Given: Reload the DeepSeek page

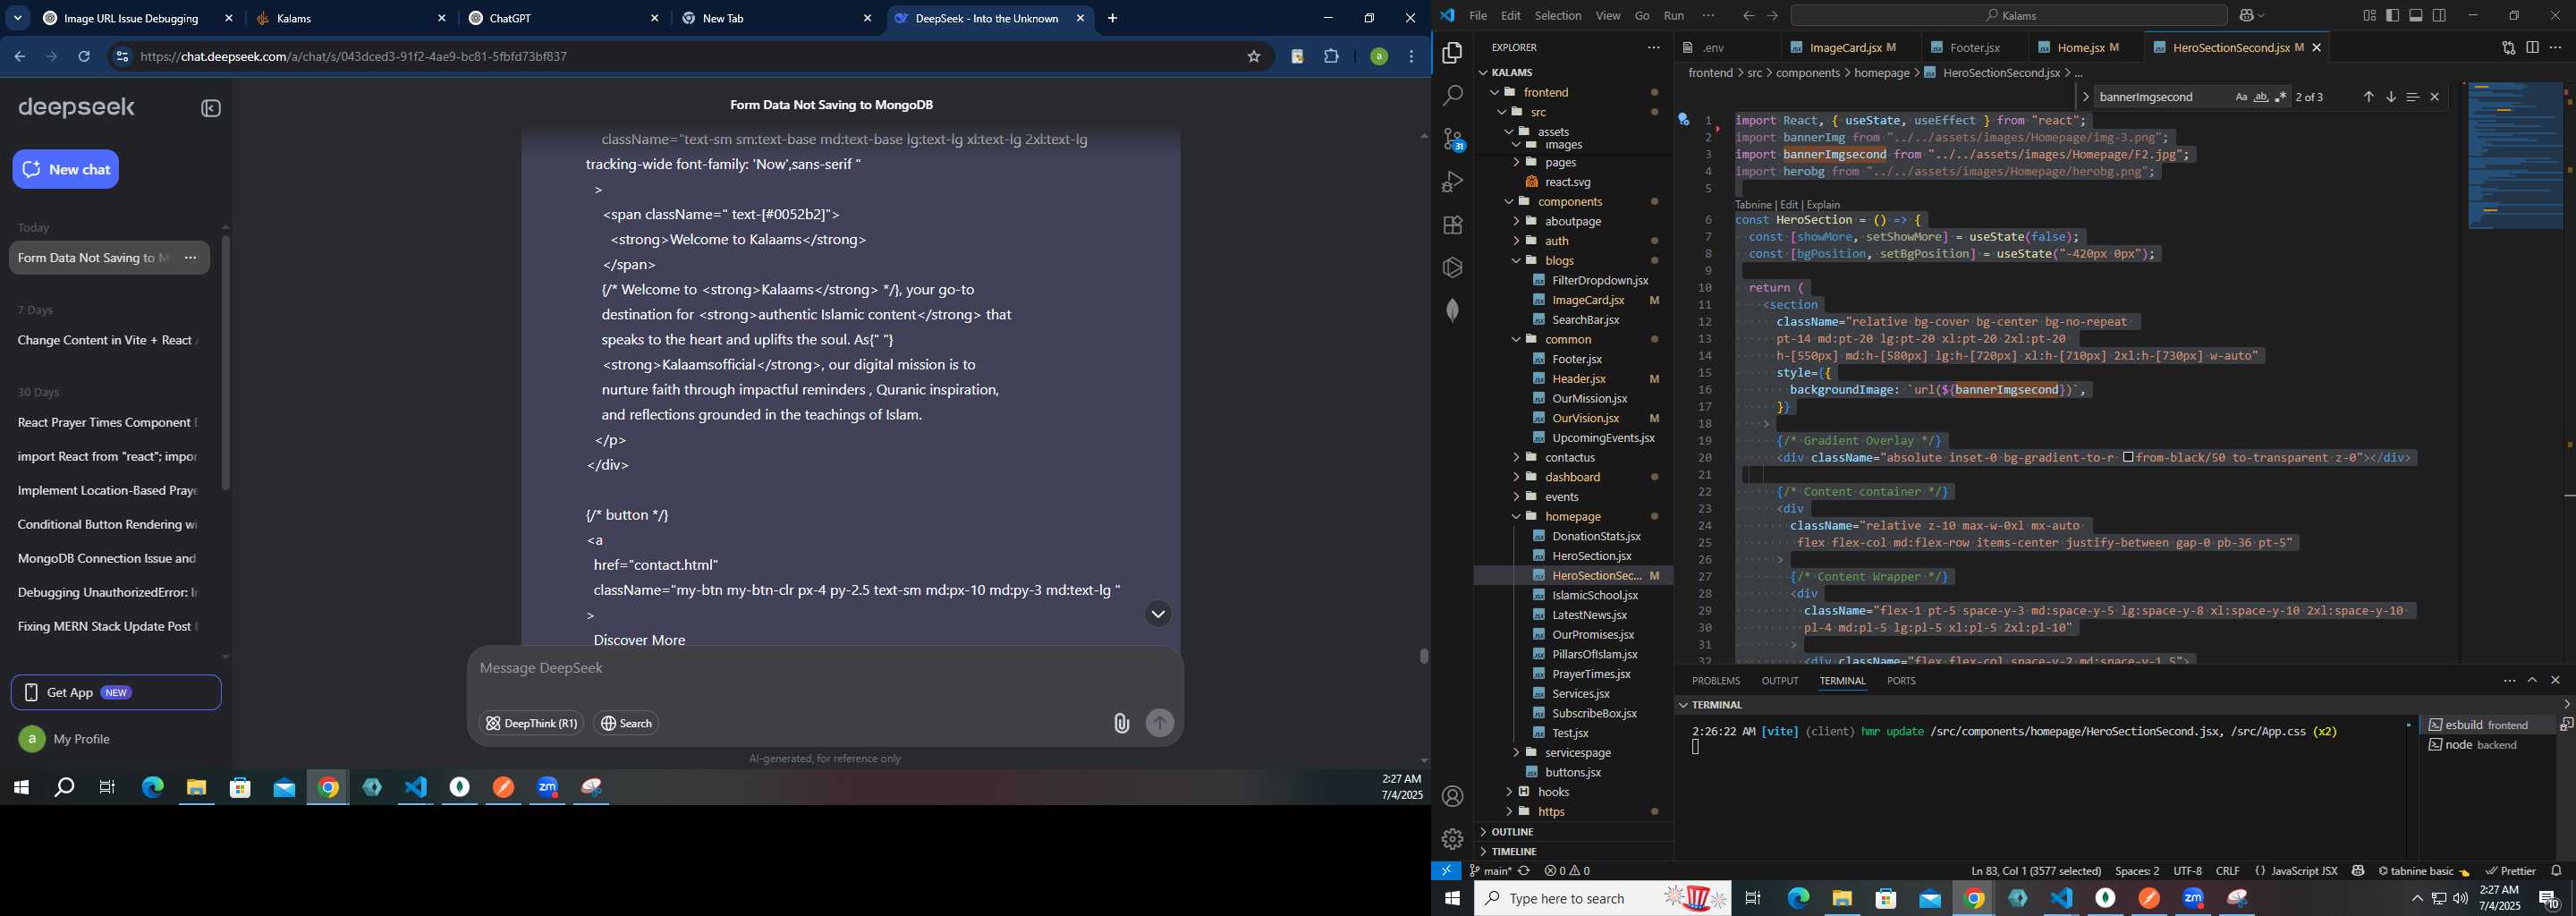Looking at the screenshot, I should pos(84,57).
